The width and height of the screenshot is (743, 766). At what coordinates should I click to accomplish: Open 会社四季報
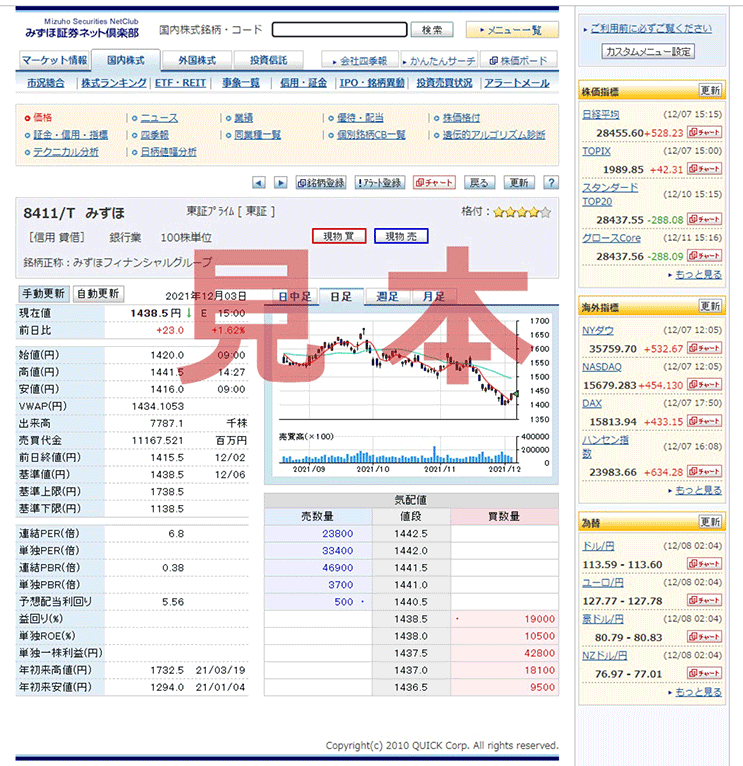[360, 61]
